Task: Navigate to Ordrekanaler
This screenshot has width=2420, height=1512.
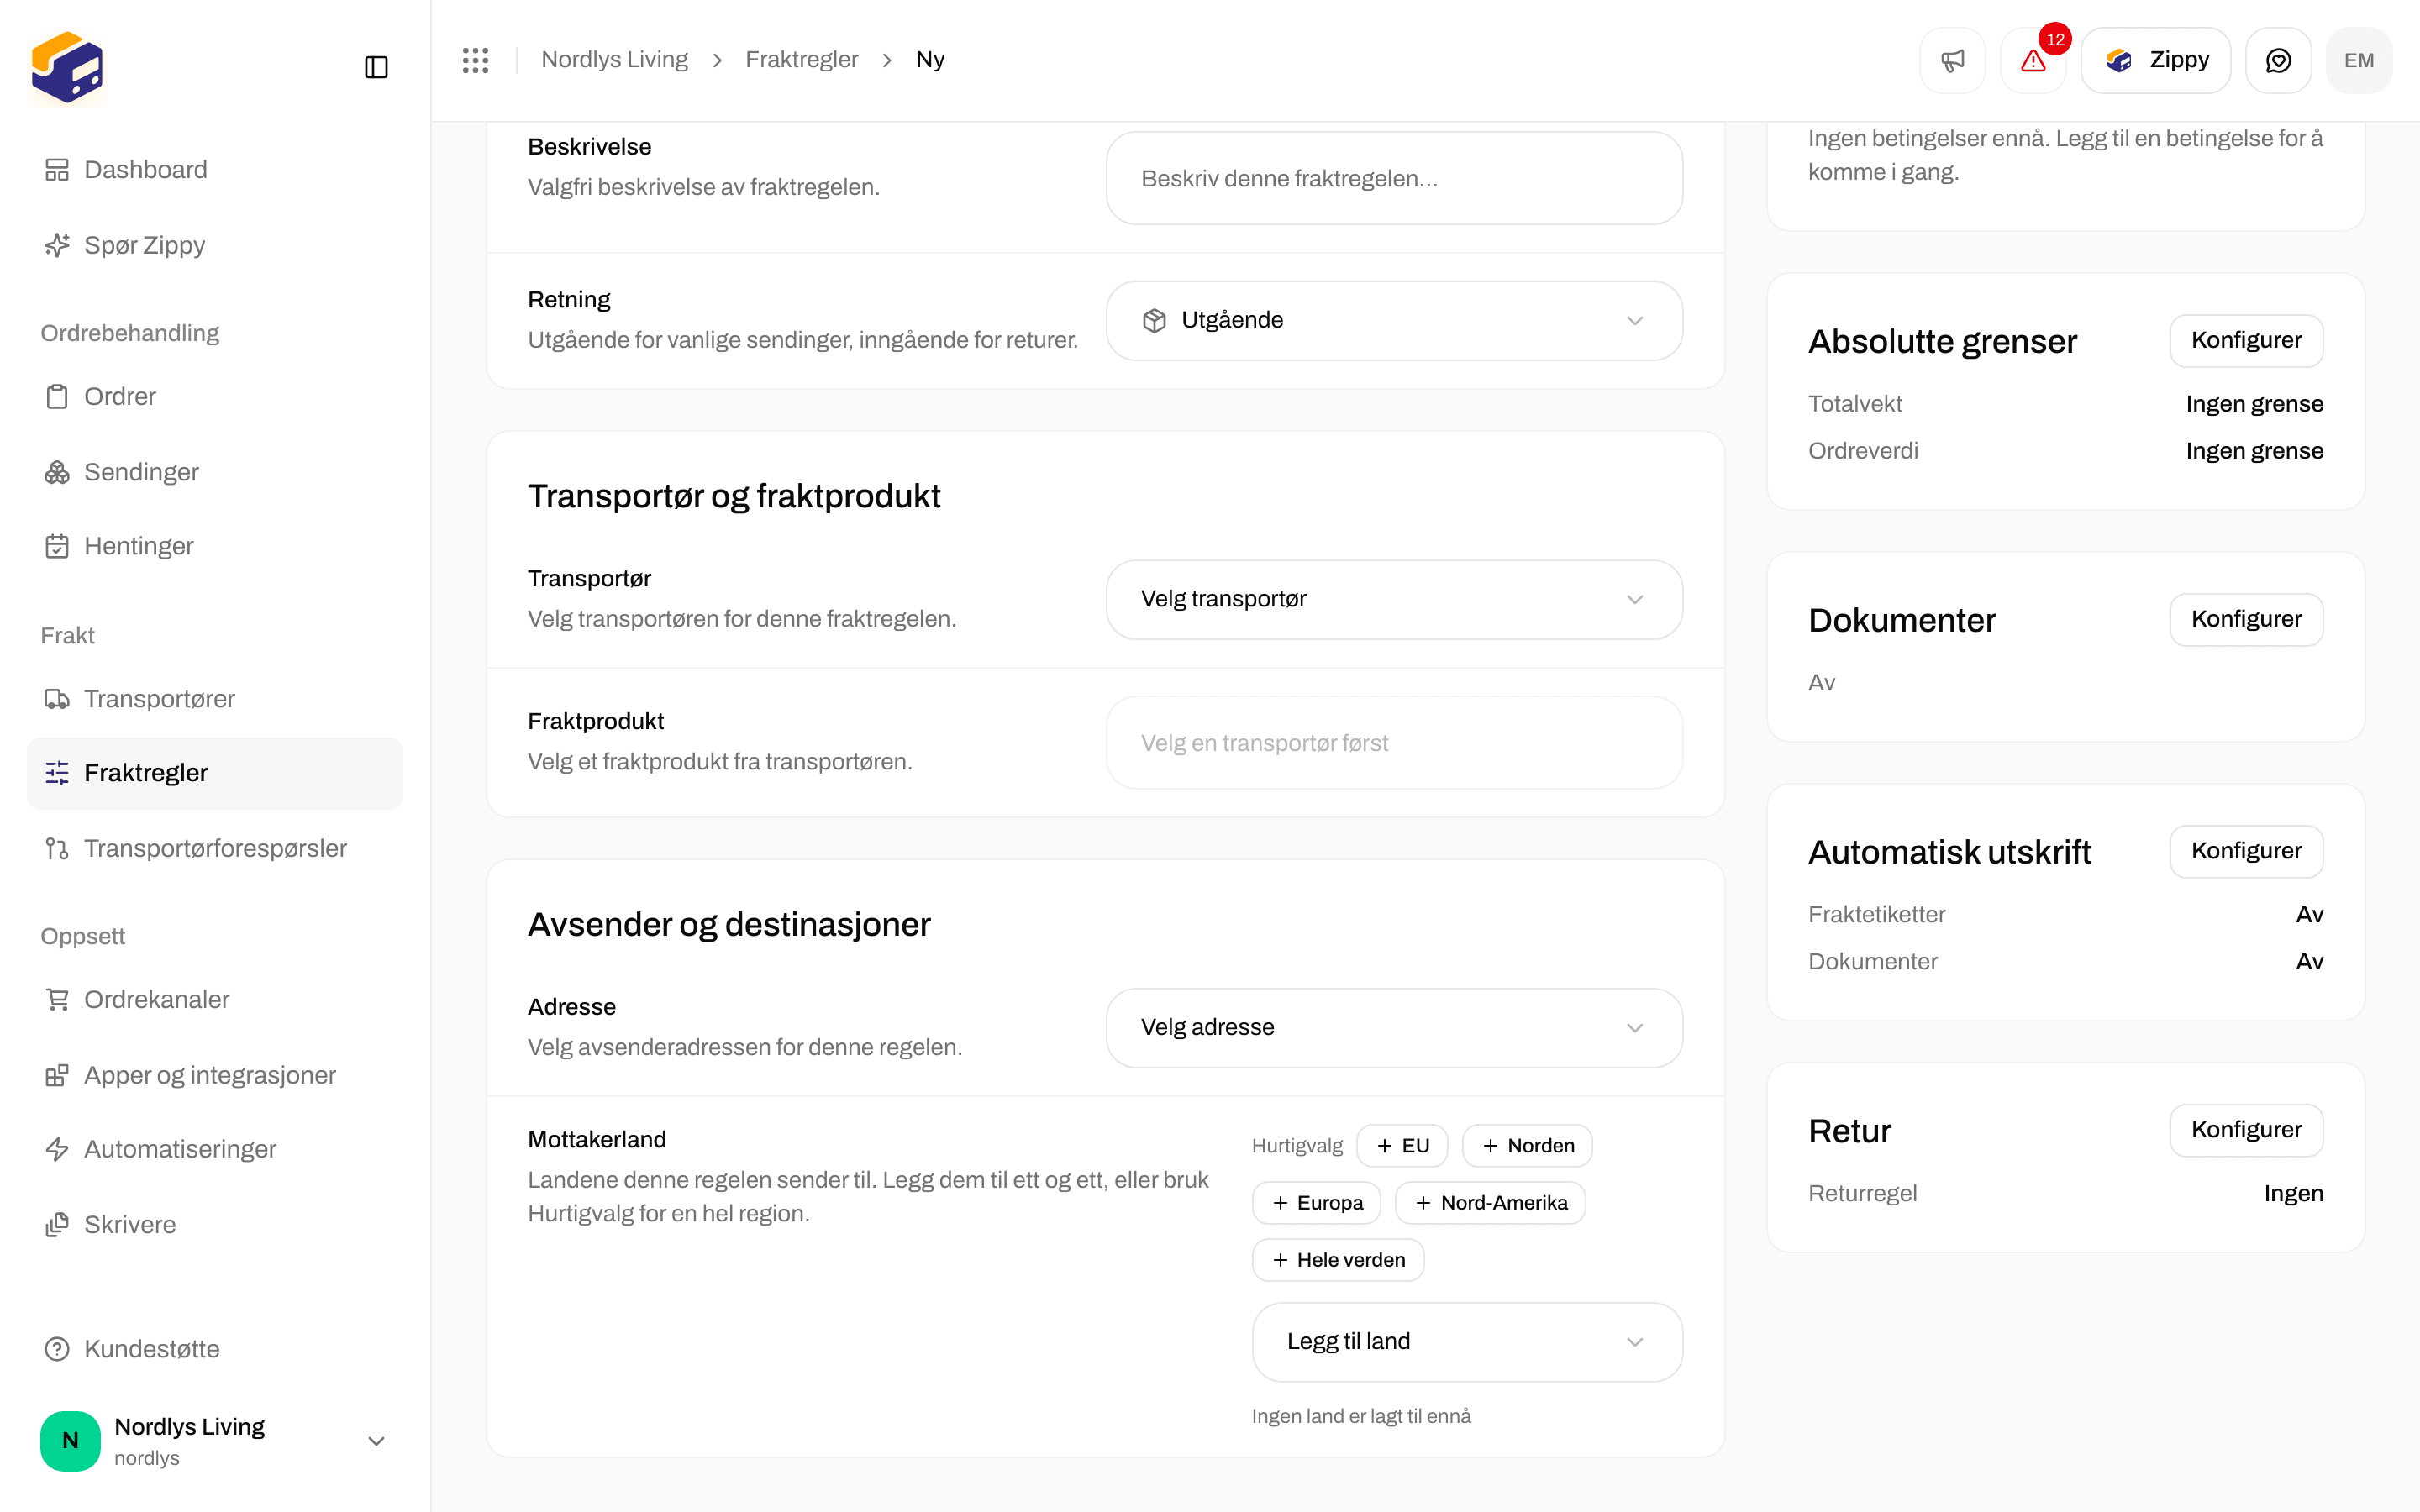Action: click(214, 1000)
